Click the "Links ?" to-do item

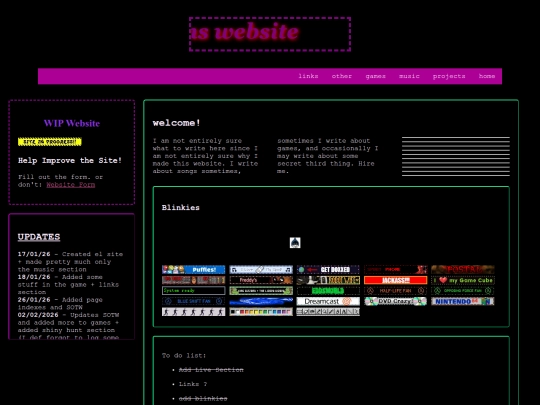click(x=193, y=384)
